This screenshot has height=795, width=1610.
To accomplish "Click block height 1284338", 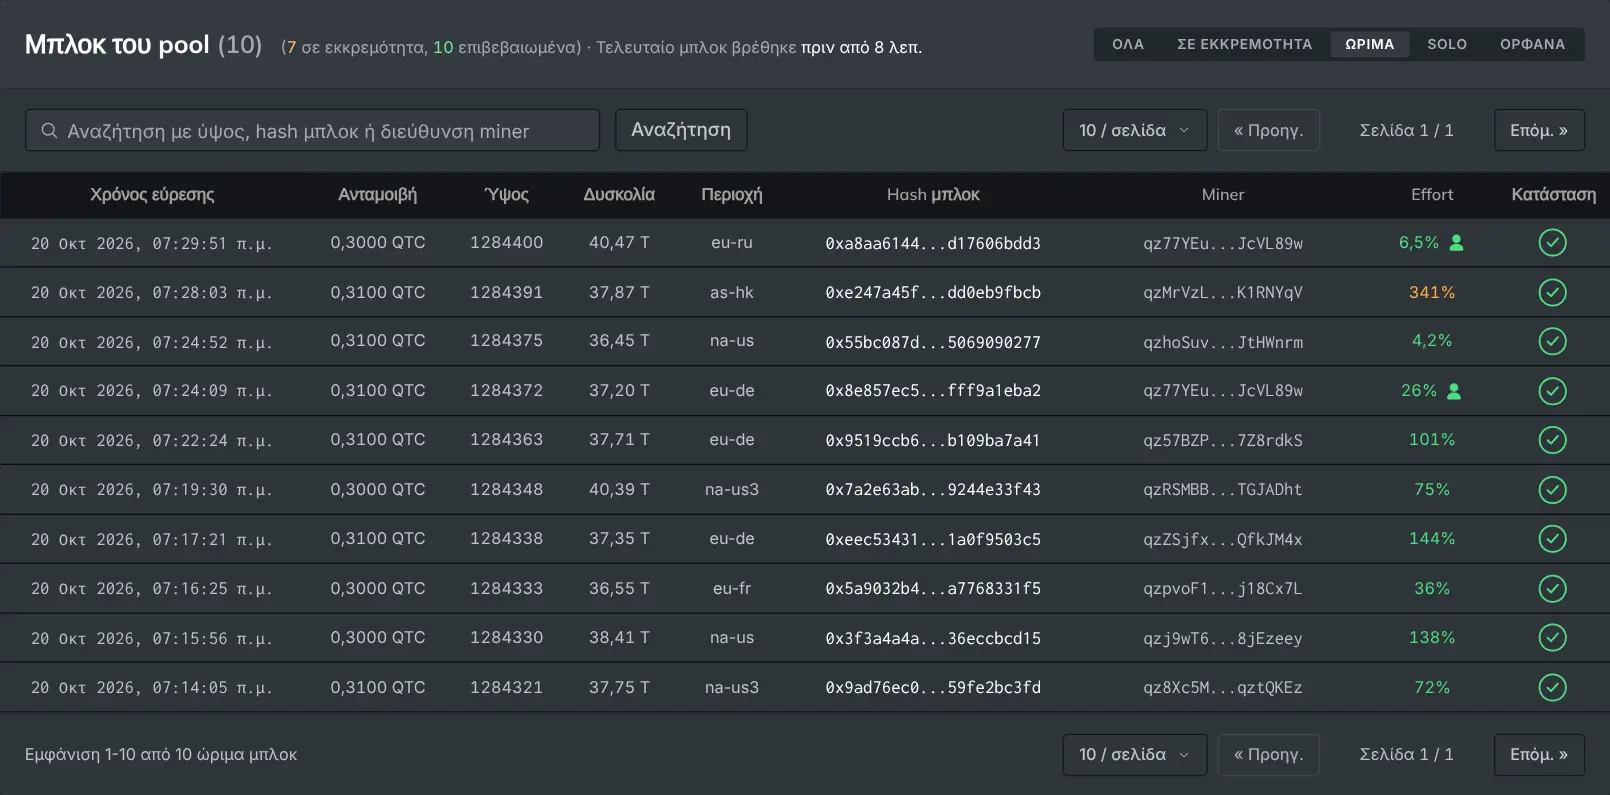I will (x=507, y=538).
